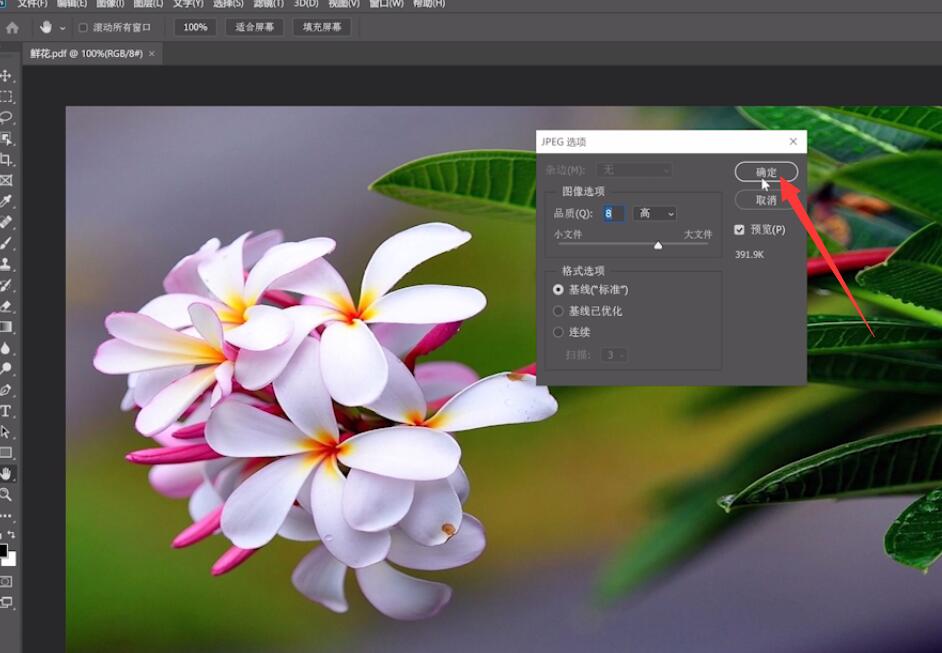Select the Horizontal Type tool
The image size is (942, 653).
pyautogui.click(x=6, y=412)
